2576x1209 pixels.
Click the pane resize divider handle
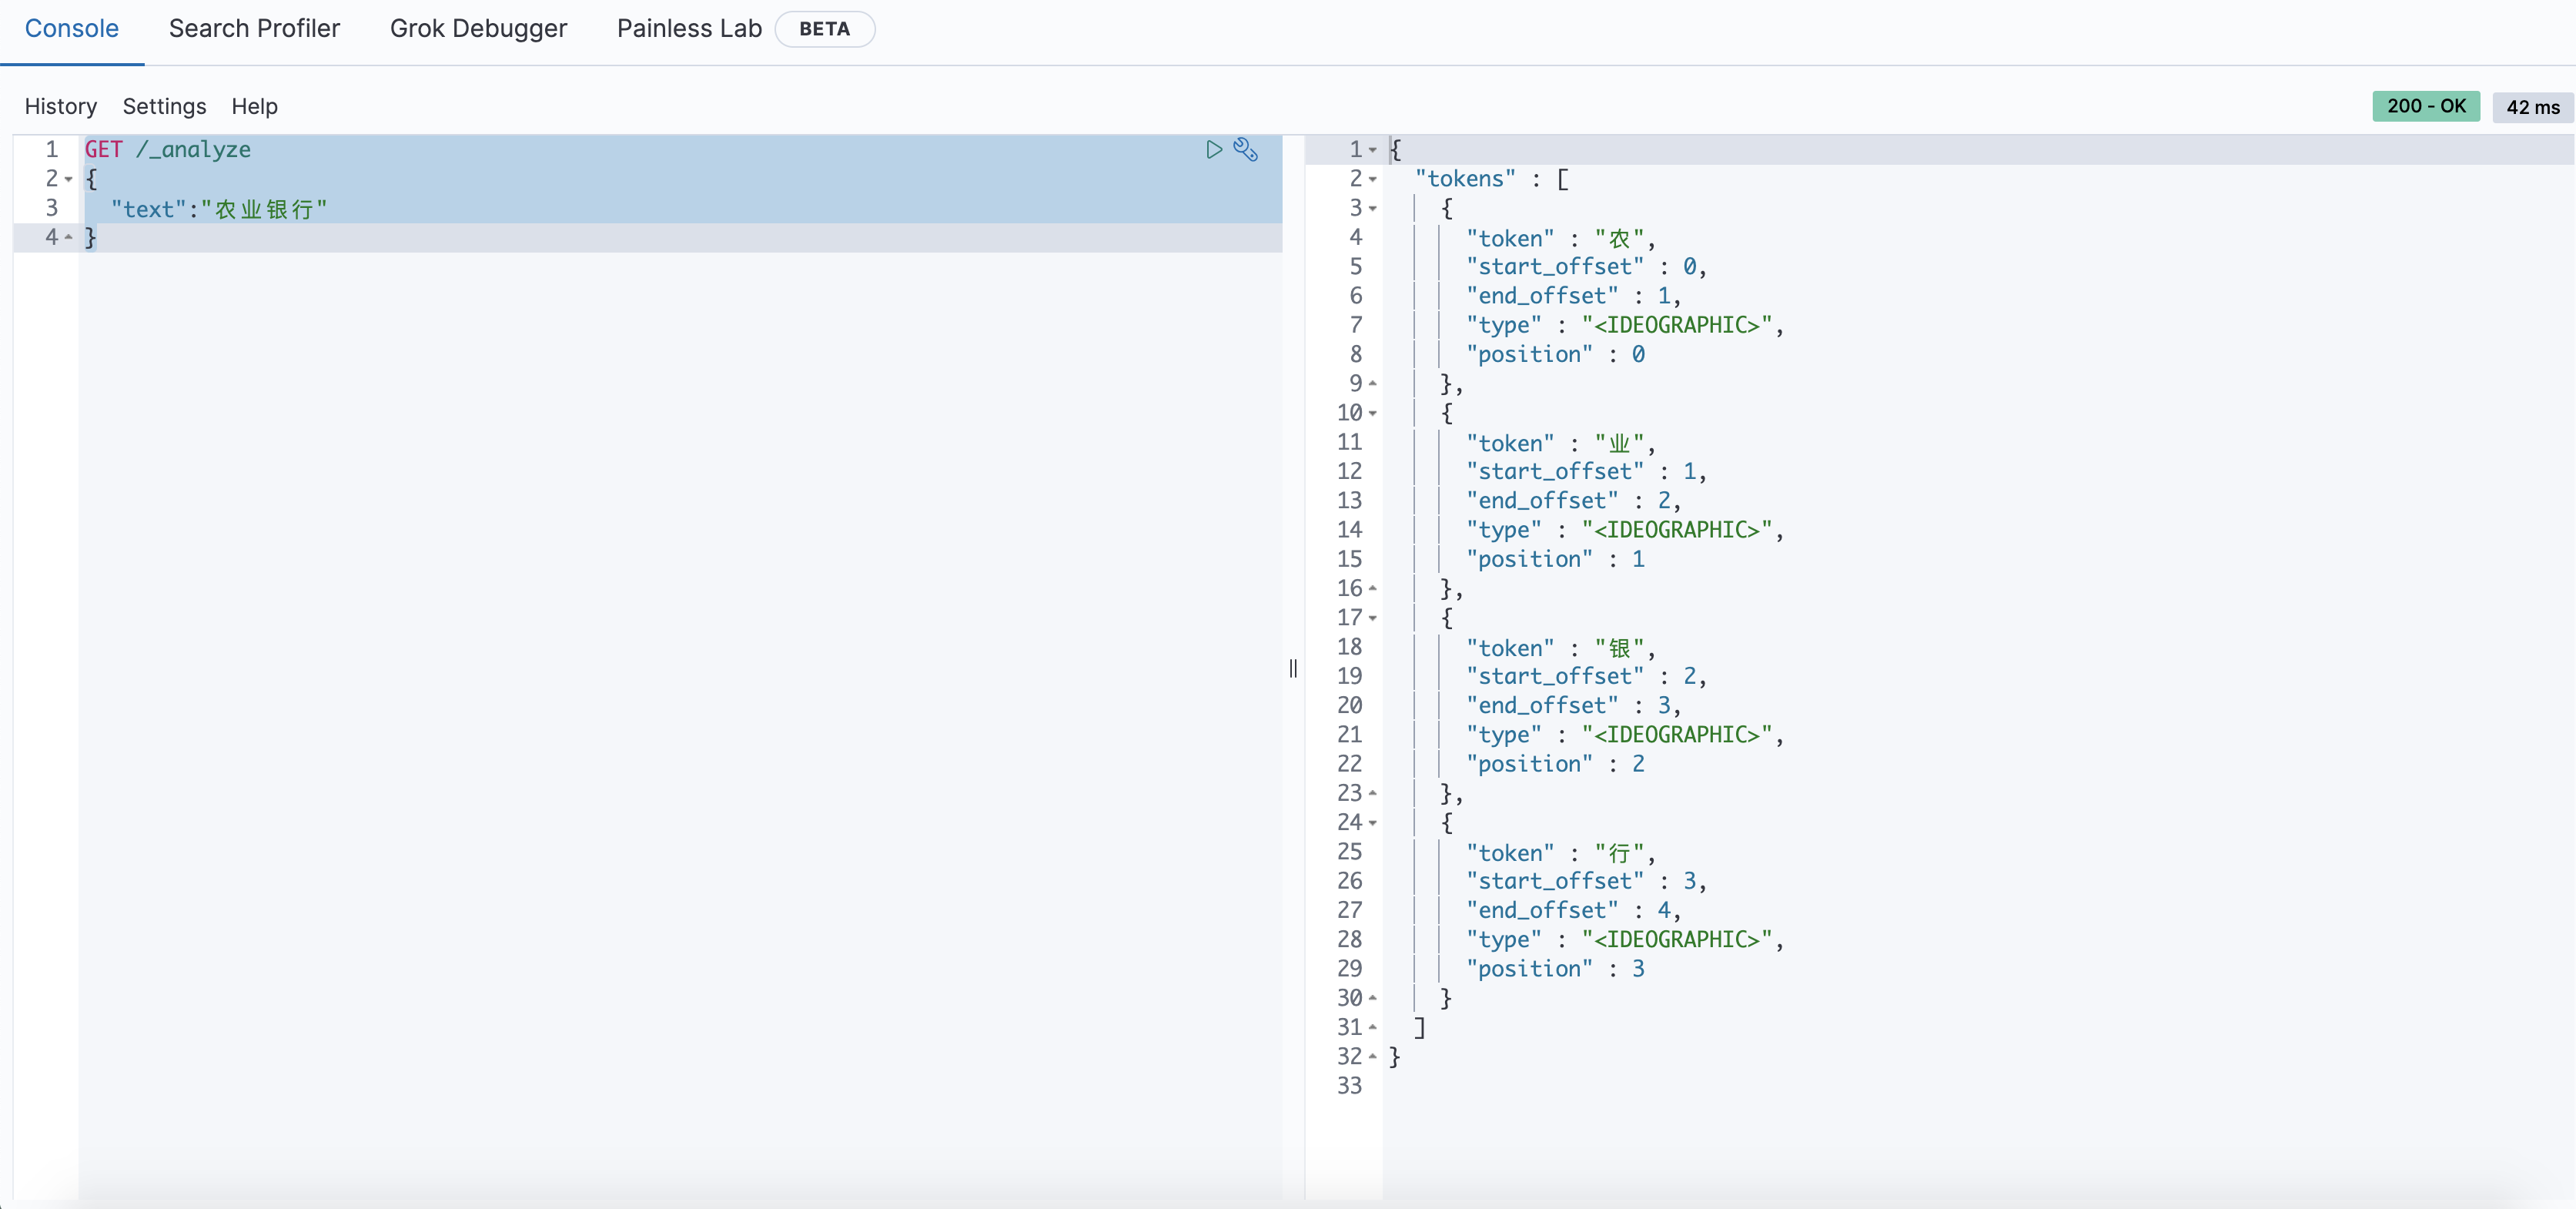pos(1293,668)
